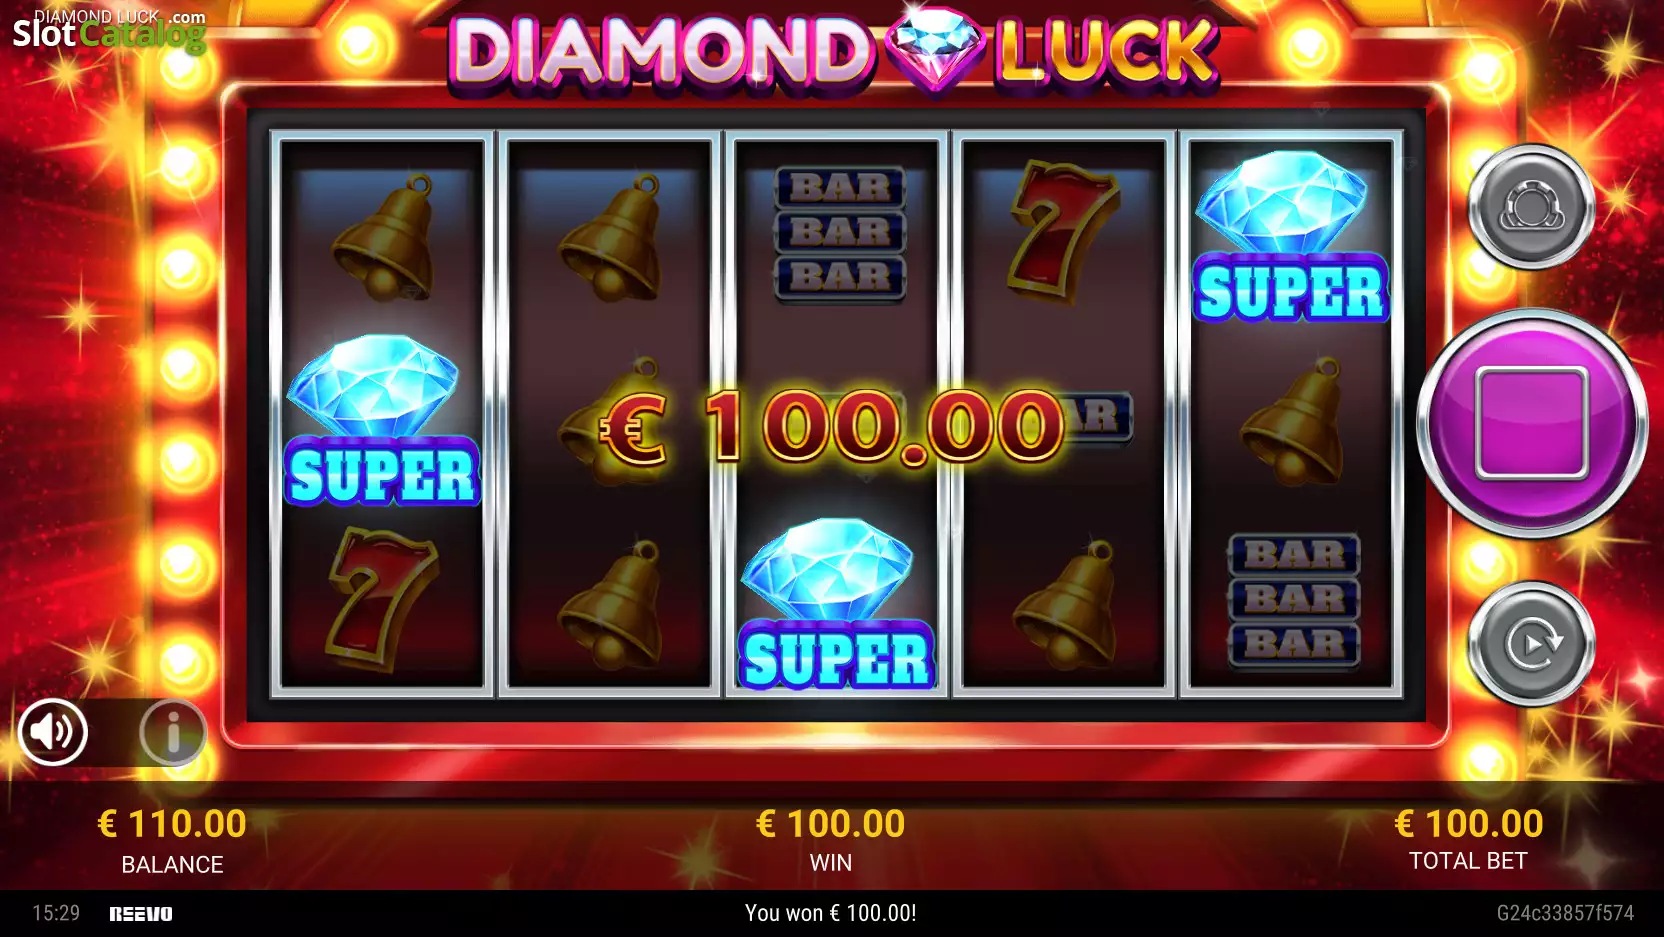The image size is (1664, 937).
Task: Click the 'You won € 100.00!' message
Action: (x=831, y=913)
